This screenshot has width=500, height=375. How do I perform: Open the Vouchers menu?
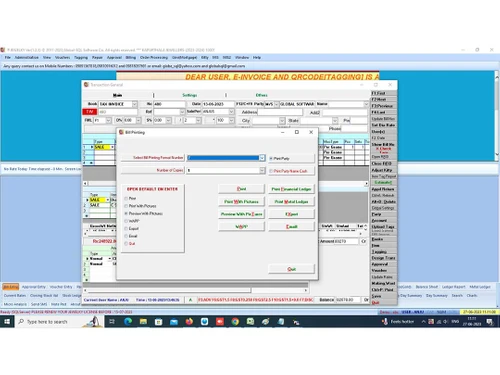pos(62,57)
